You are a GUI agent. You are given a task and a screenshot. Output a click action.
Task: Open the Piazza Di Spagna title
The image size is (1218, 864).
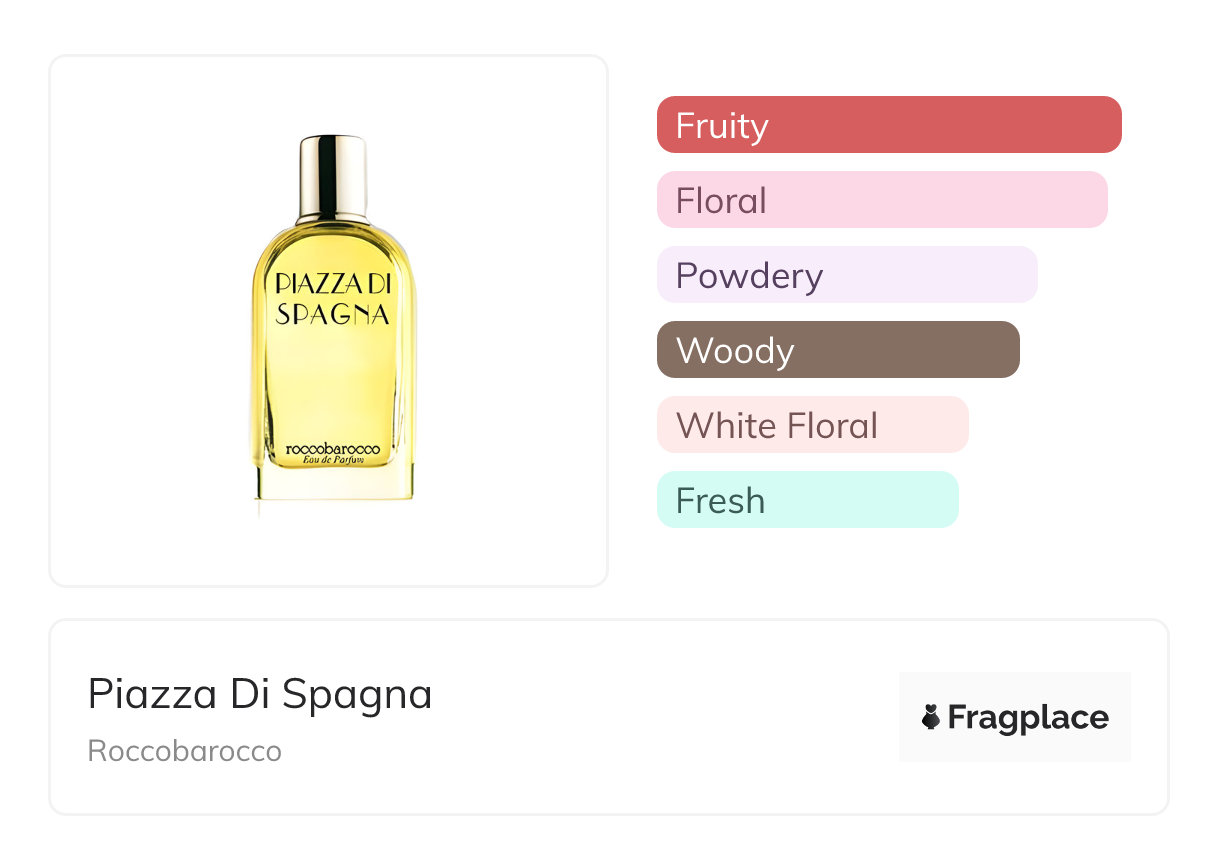[x=260, y=694]
